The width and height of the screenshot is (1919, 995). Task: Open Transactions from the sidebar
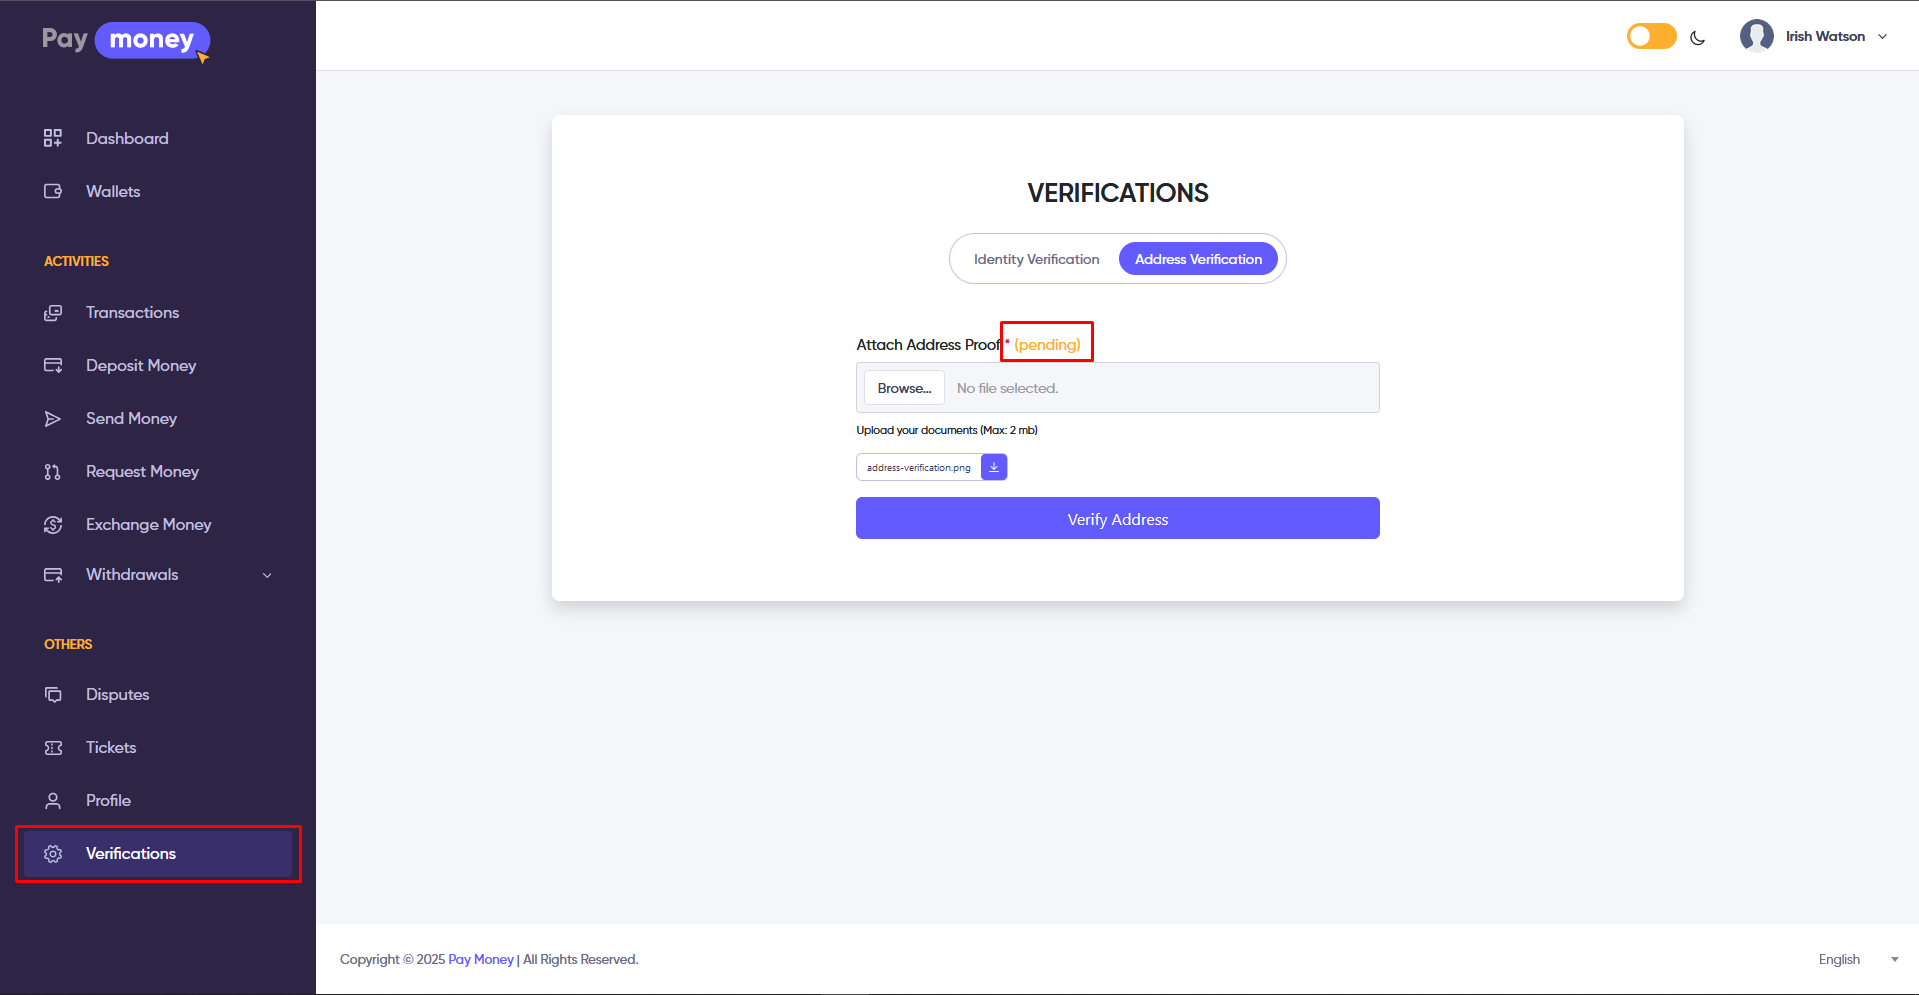tap(132, 312)
